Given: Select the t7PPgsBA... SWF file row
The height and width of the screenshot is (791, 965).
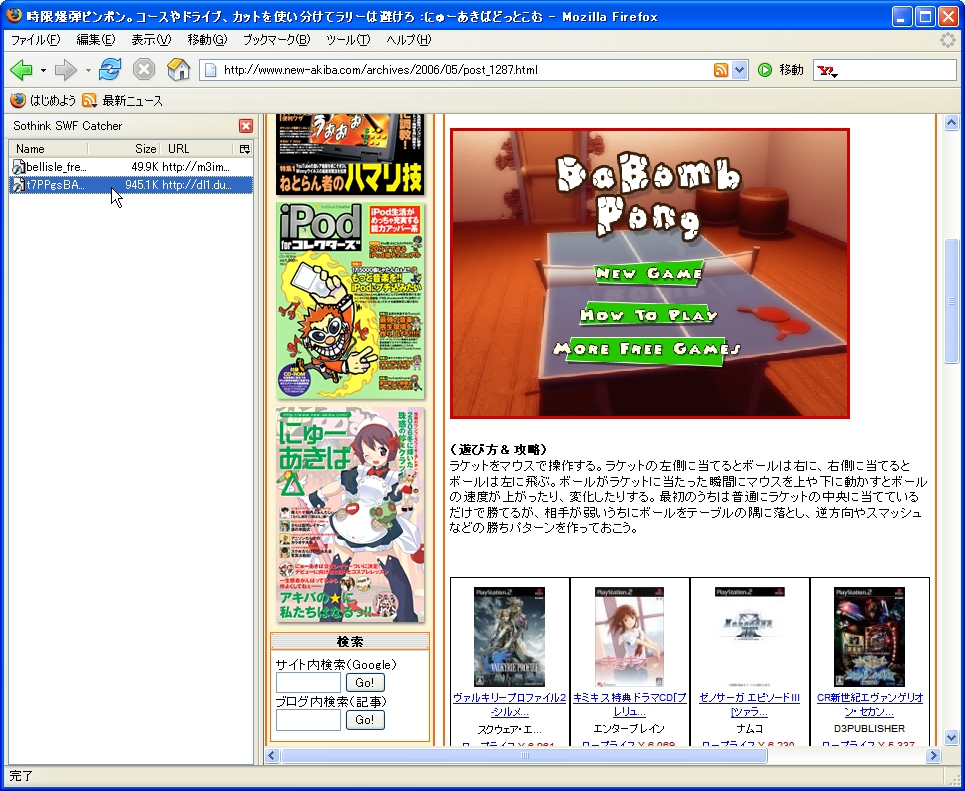Looking at the screenshot, I should click(x=130, y=185).
